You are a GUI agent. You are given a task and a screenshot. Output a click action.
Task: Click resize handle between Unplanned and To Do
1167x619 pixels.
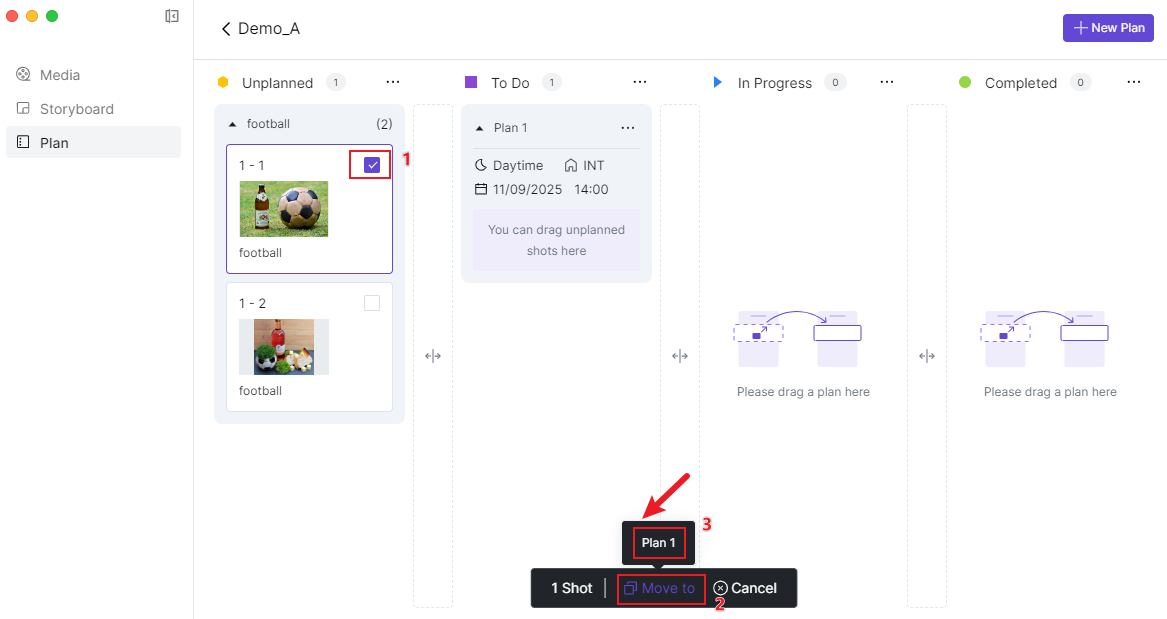433,356
